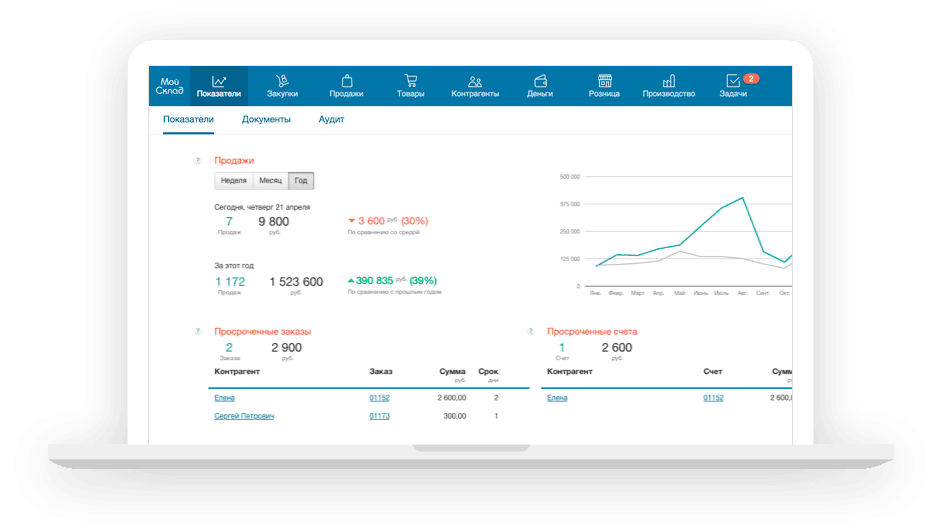Click the Сумма column header in orders table

(452, 372)
